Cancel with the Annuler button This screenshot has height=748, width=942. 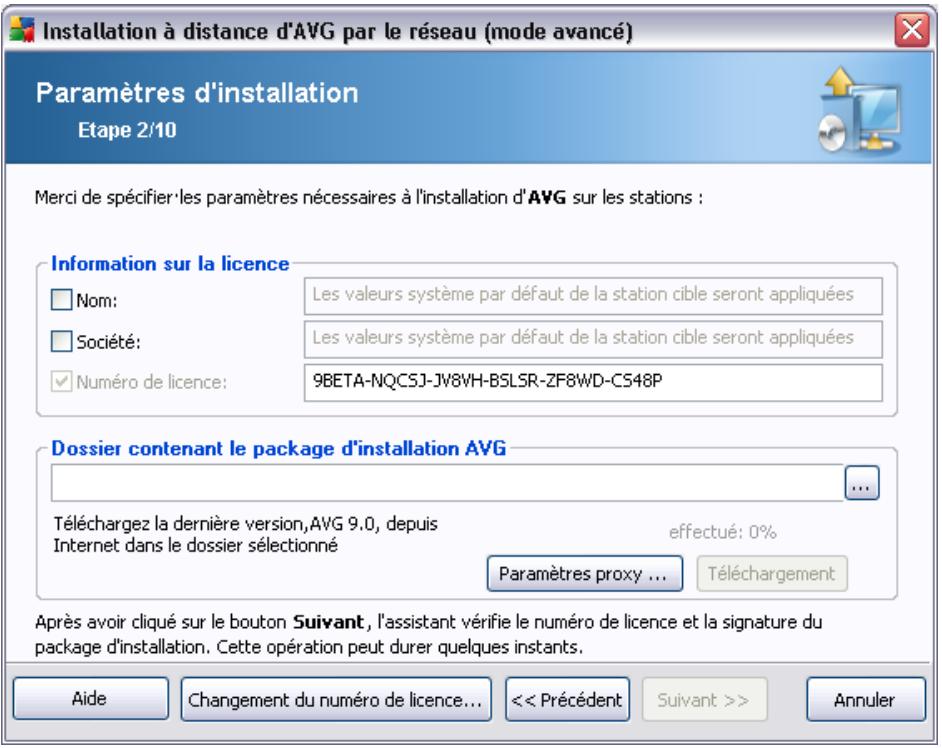click(865, 699)
